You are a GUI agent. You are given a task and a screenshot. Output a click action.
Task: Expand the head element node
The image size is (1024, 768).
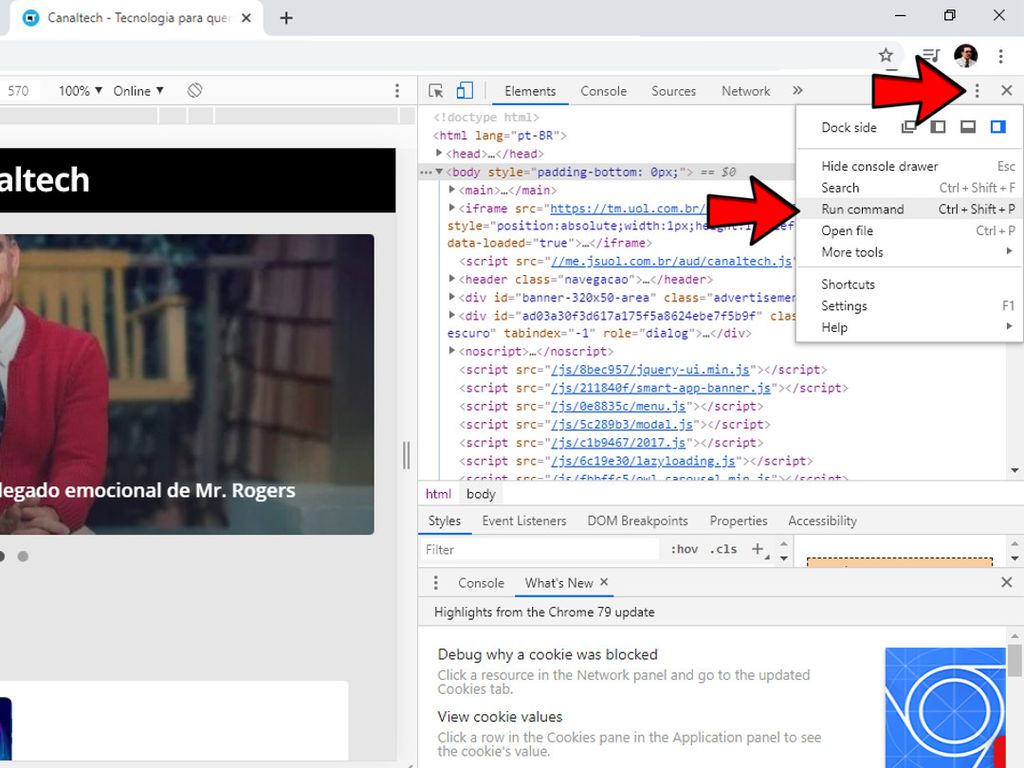(x=439, y=153)
